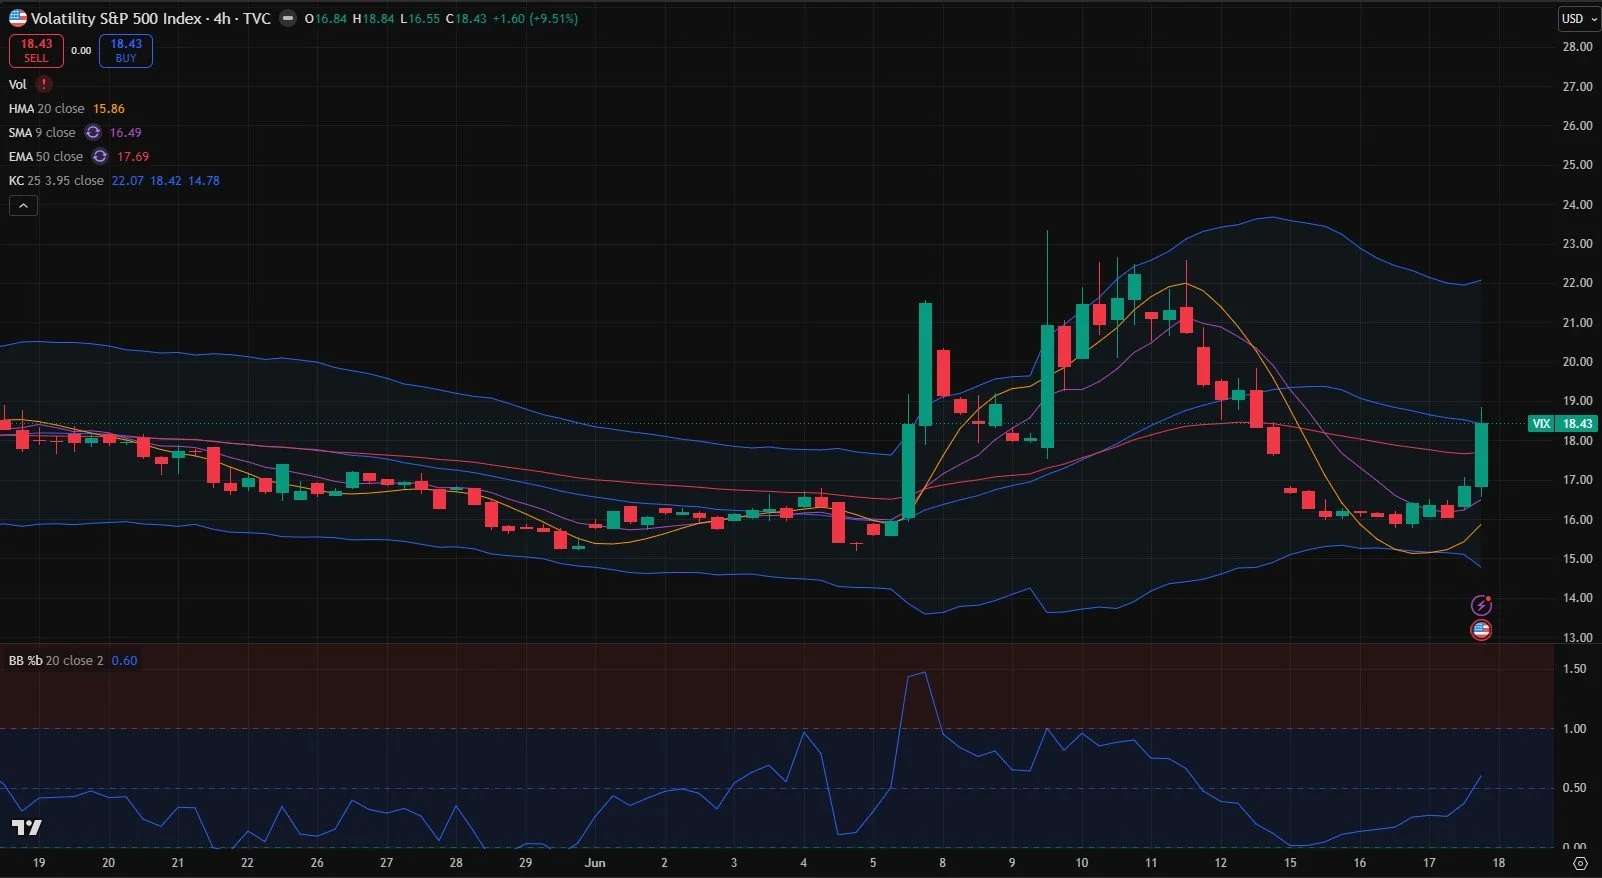
Task: Click the 18 date on the time axis
Action: pos(1499,862)
